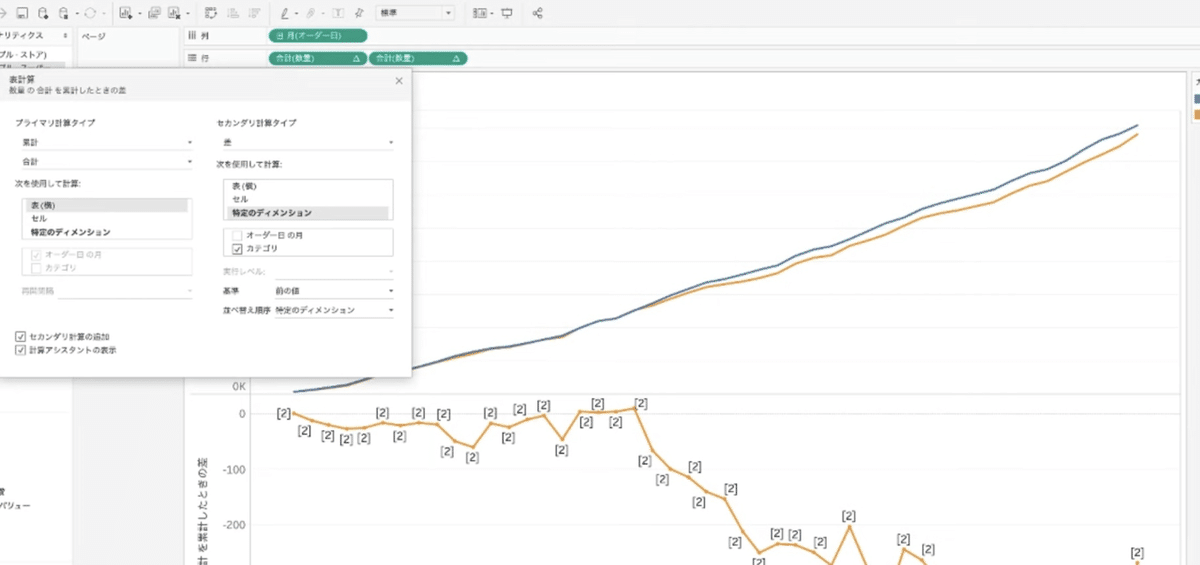Toggle greyed カテゴリ checkbox in primary section

36,268
